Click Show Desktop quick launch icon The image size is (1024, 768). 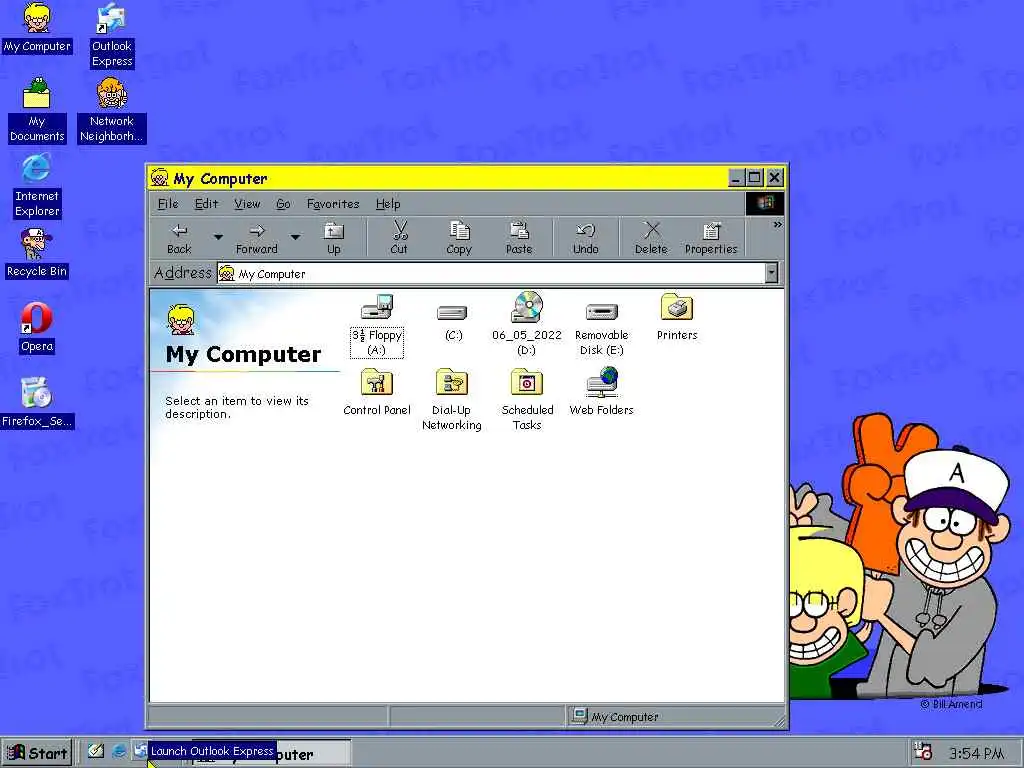coord(96,751)
